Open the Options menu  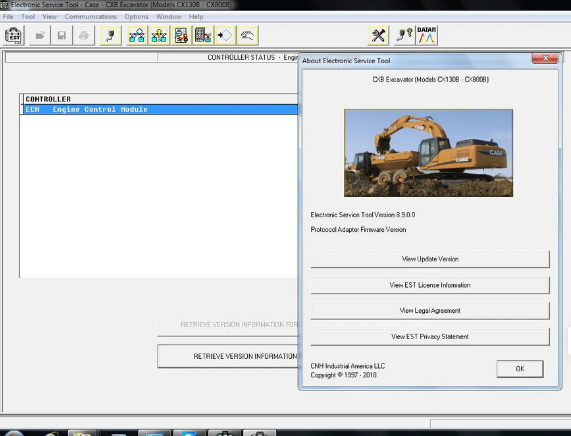pos(137,17)
